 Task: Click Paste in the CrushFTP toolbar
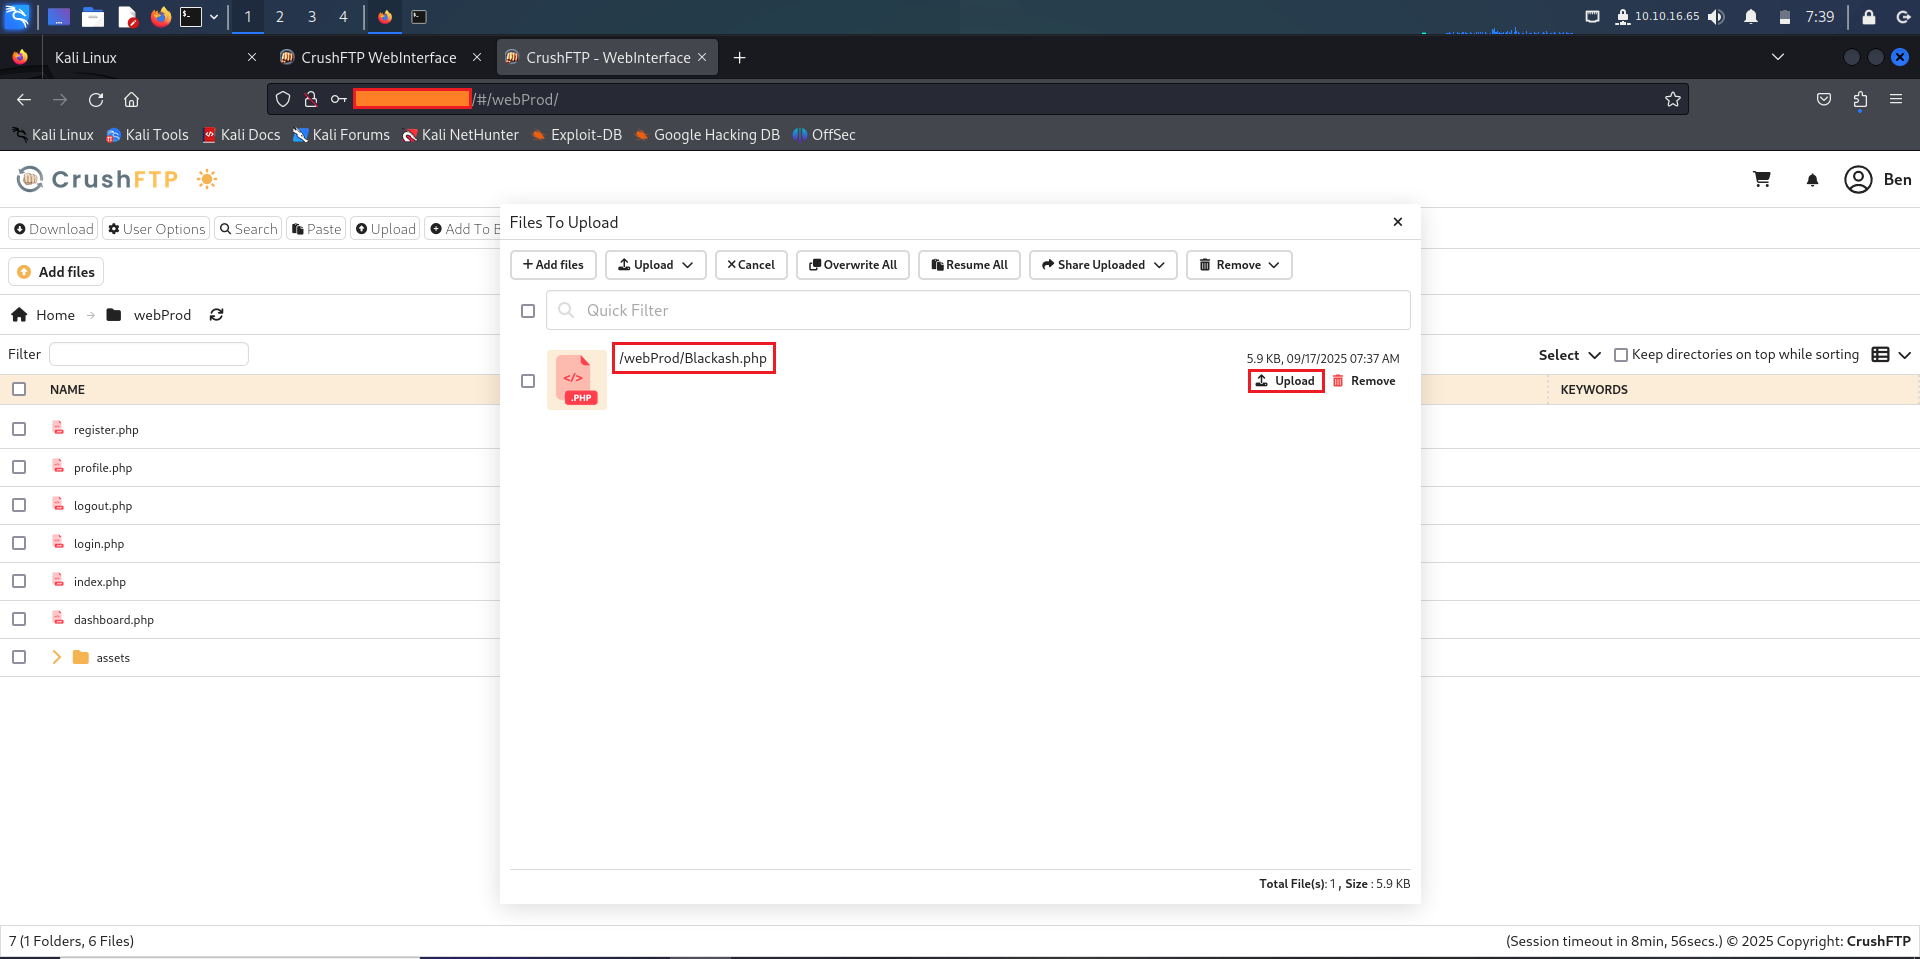[316, 229]
